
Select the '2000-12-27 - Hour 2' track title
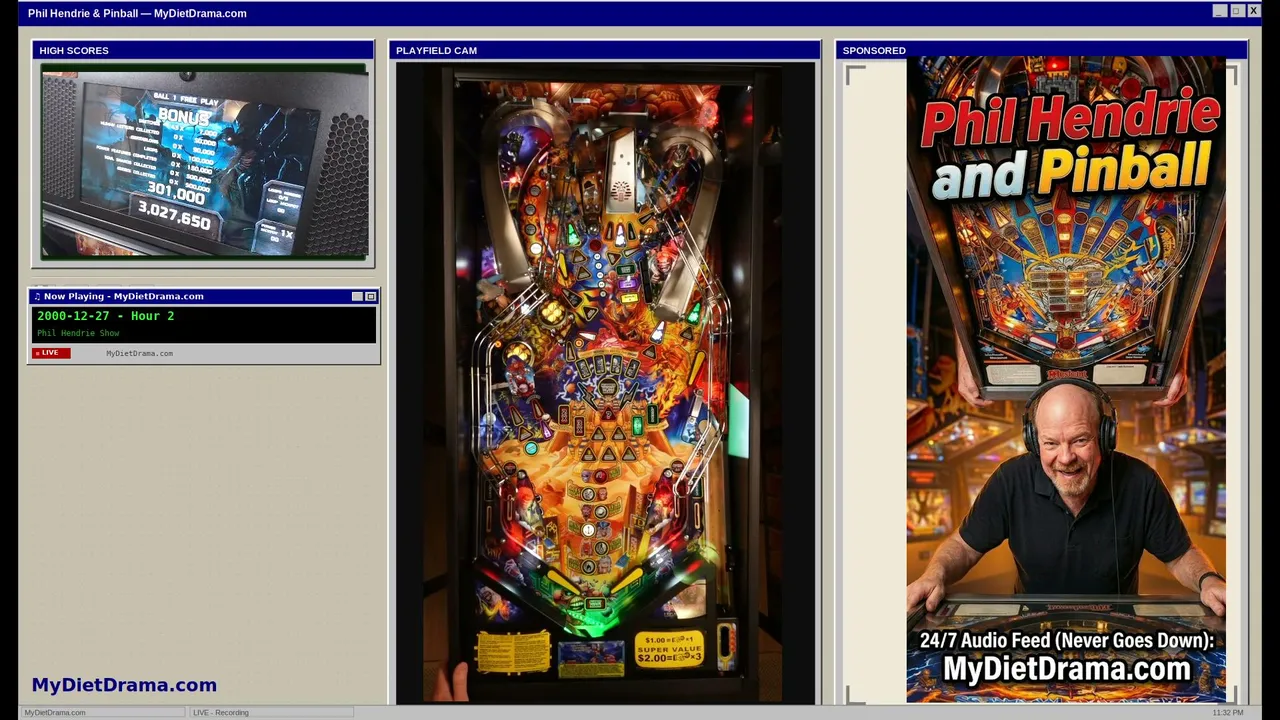tap(106, 316)
